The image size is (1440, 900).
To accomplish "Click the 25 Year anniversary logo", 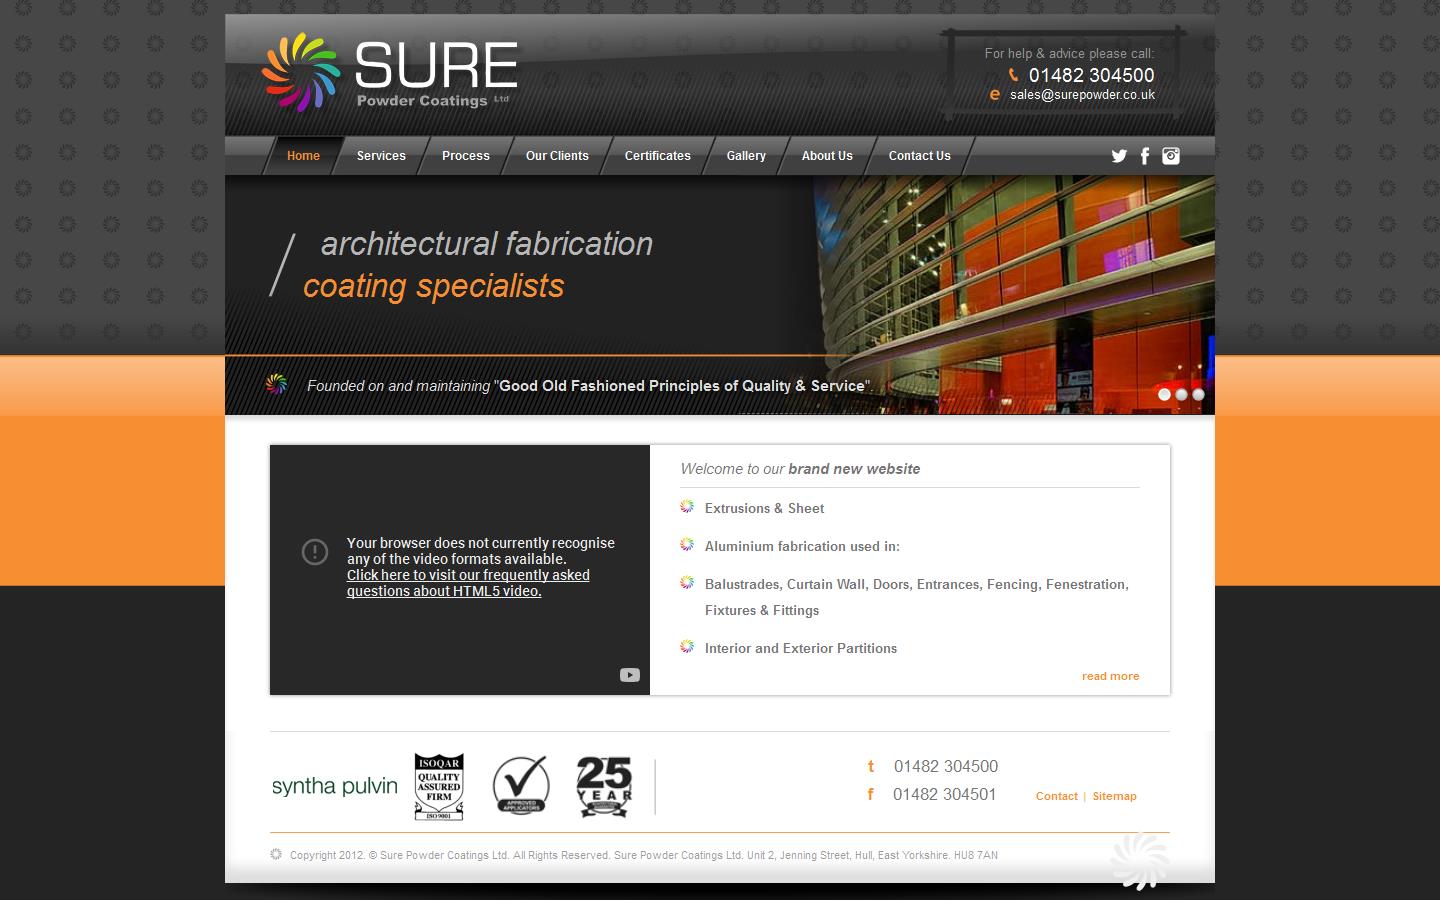I will pos(603,786).
